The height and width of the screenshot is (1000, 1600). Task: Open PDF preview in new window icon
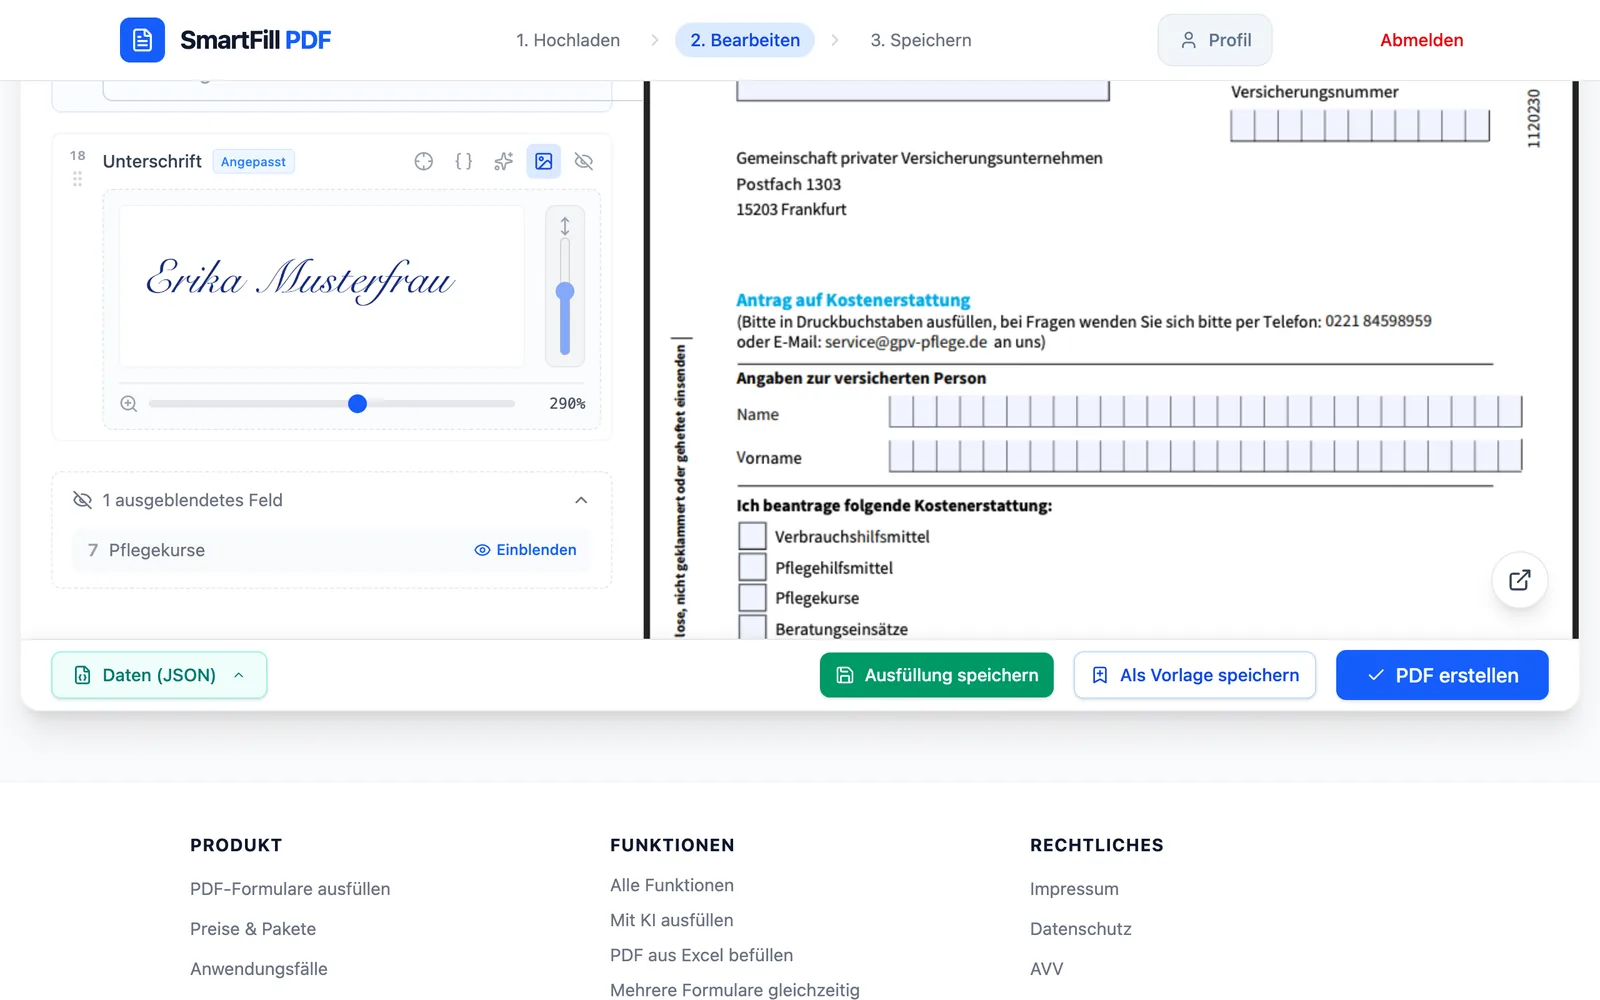tap(1520, 580)
